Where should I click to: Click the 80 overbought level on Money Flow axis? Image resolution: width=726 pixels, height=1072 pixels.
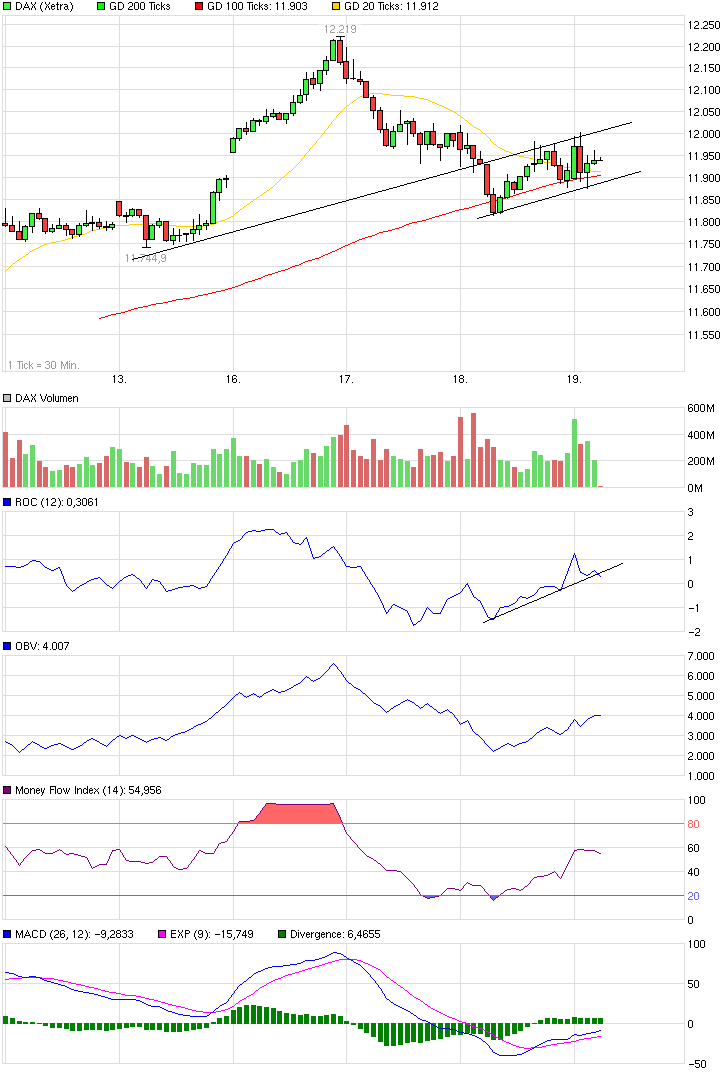click(693, 824)
